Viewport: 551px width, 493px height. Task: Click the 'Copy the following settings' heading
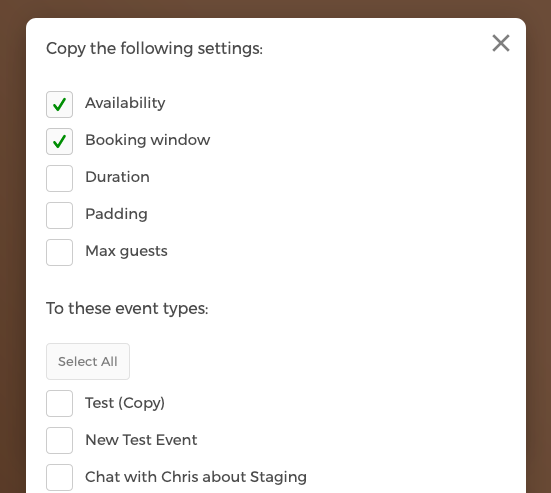tap(154, 48)
